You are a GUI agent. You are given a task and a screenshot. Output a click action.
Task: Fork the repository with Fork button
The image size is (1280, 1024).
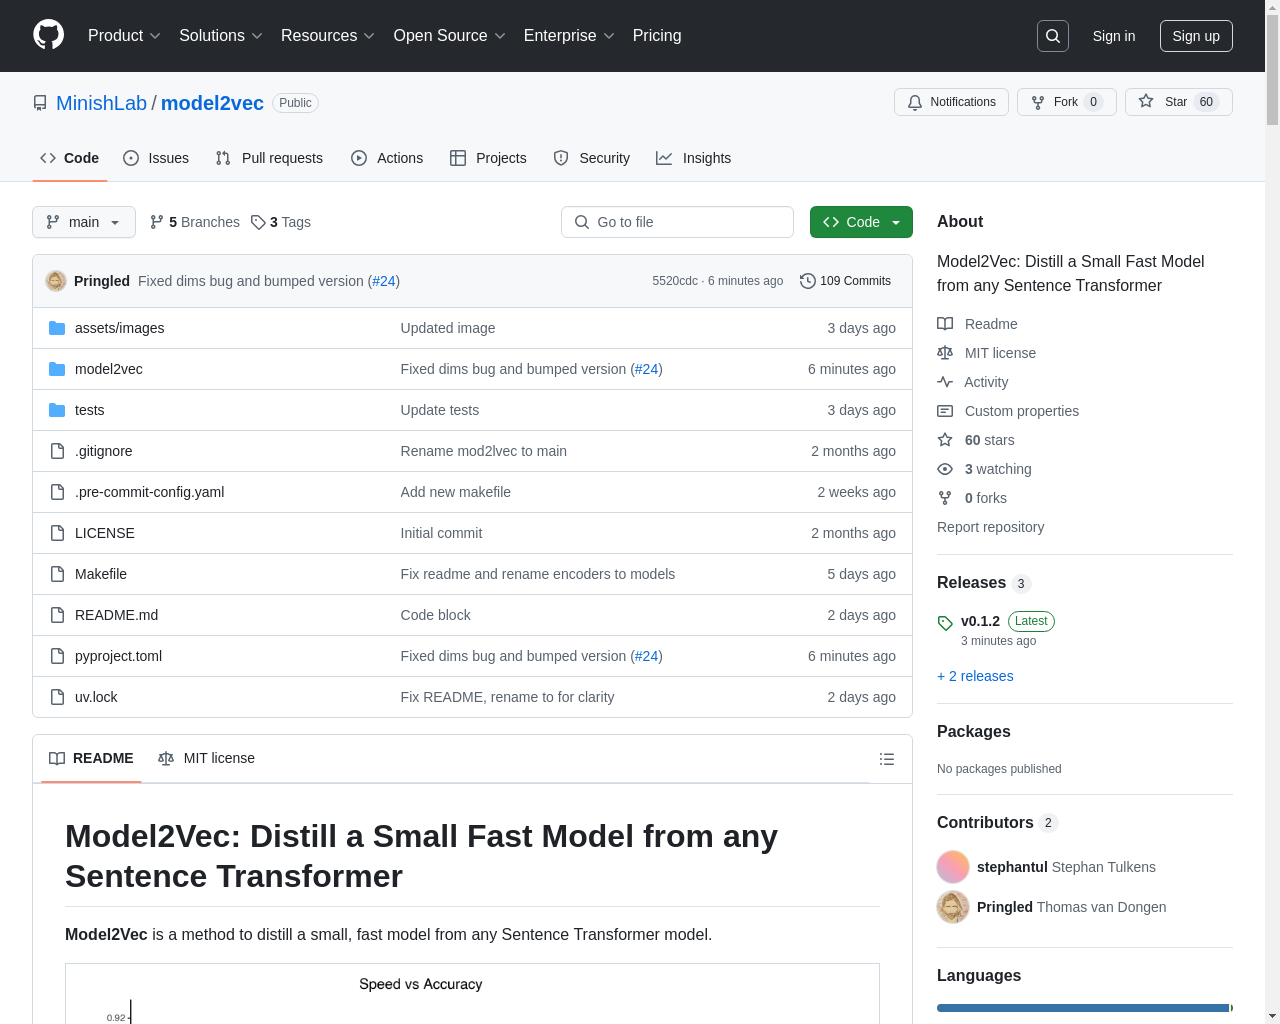coord(1066,102)
